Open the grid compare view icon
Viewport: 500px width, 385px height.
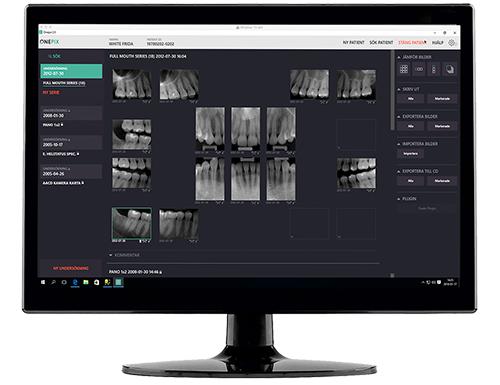(x=404, y=69)
